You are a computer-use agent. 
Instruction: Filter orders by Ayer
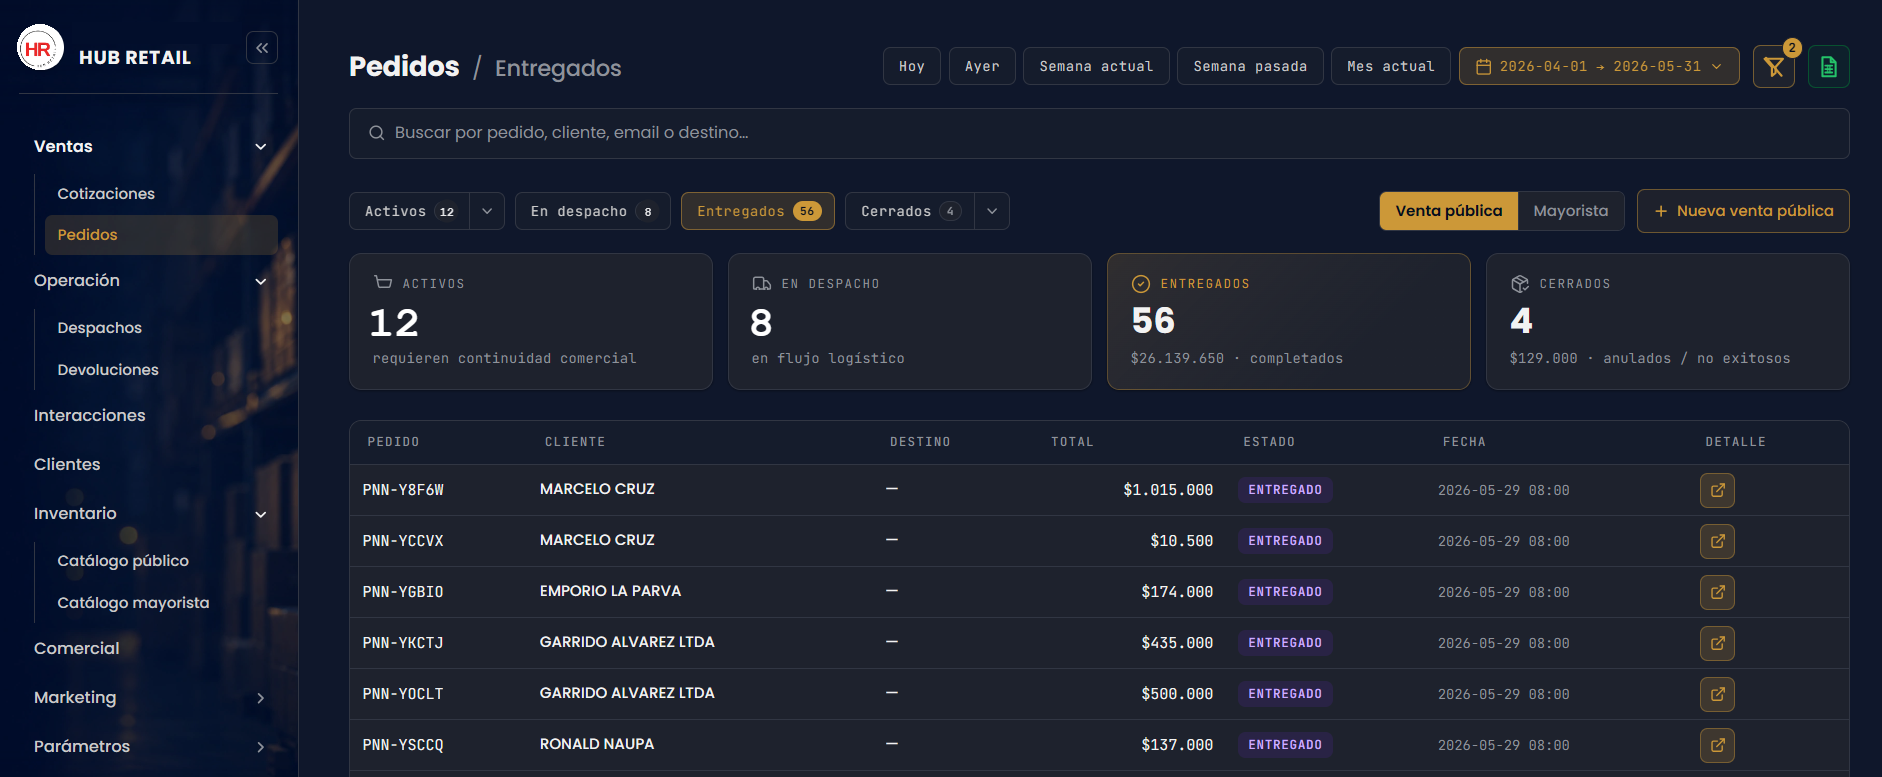[x=982, y=66]
